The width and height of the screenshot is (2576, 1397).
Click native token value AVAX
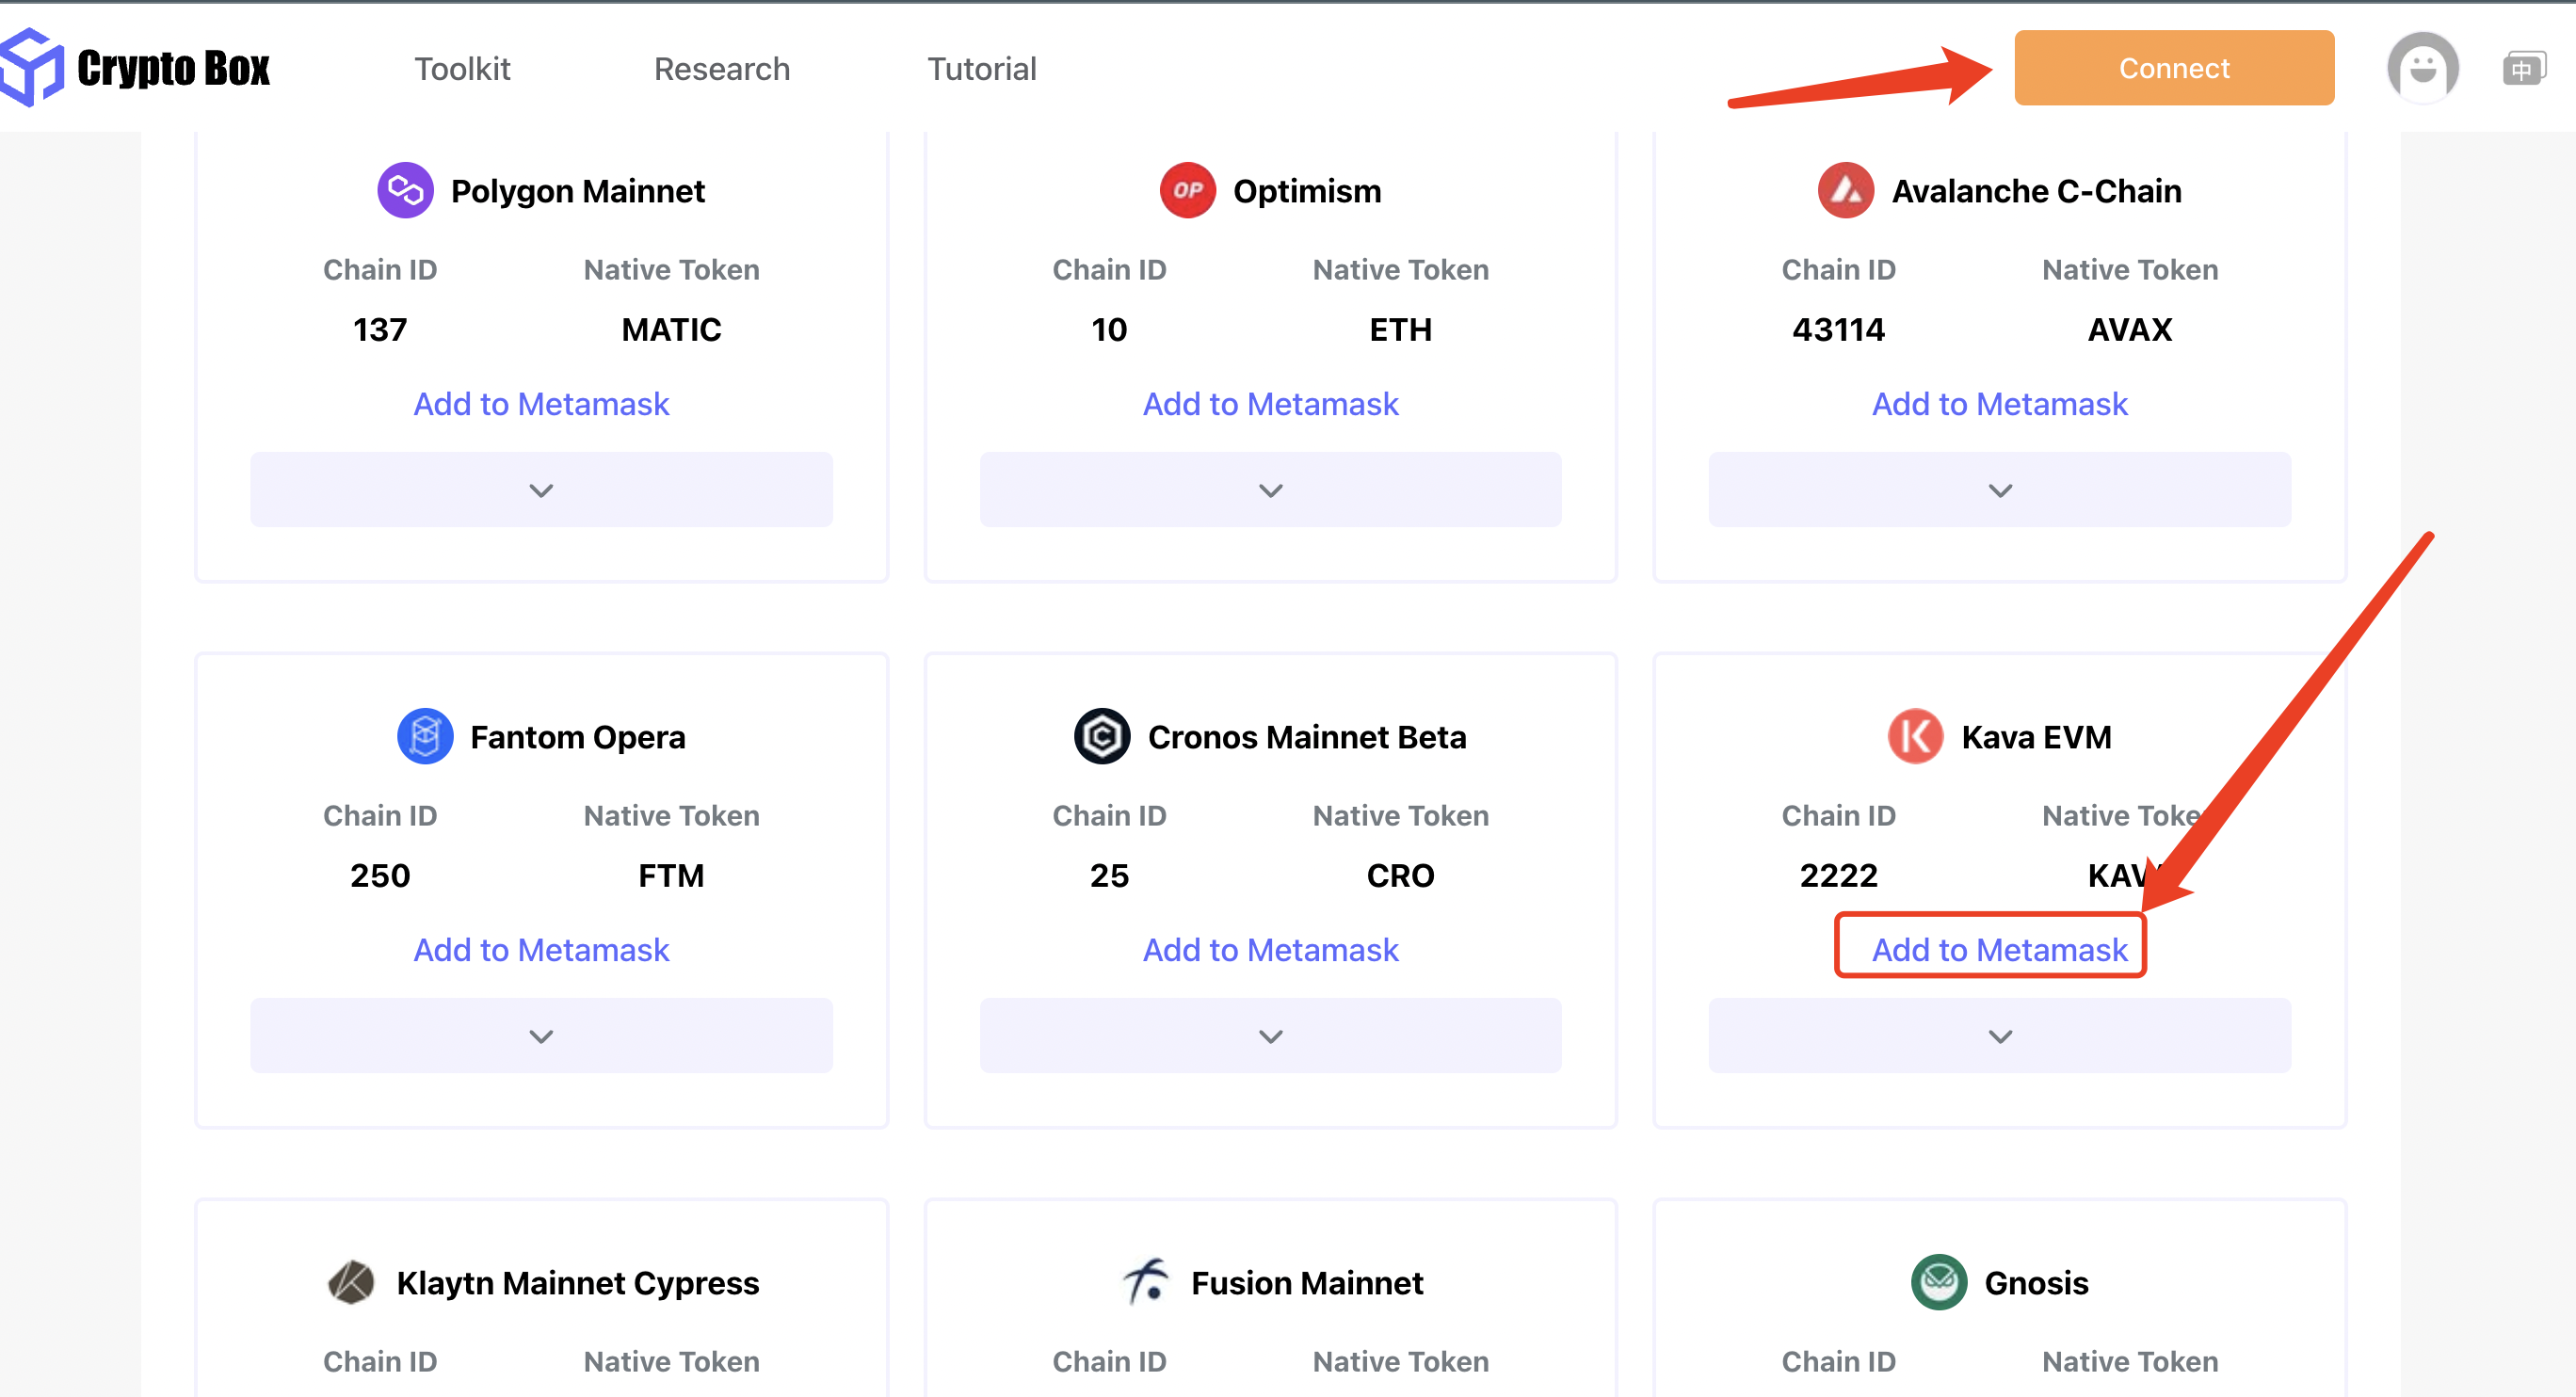pos(2129,330)
